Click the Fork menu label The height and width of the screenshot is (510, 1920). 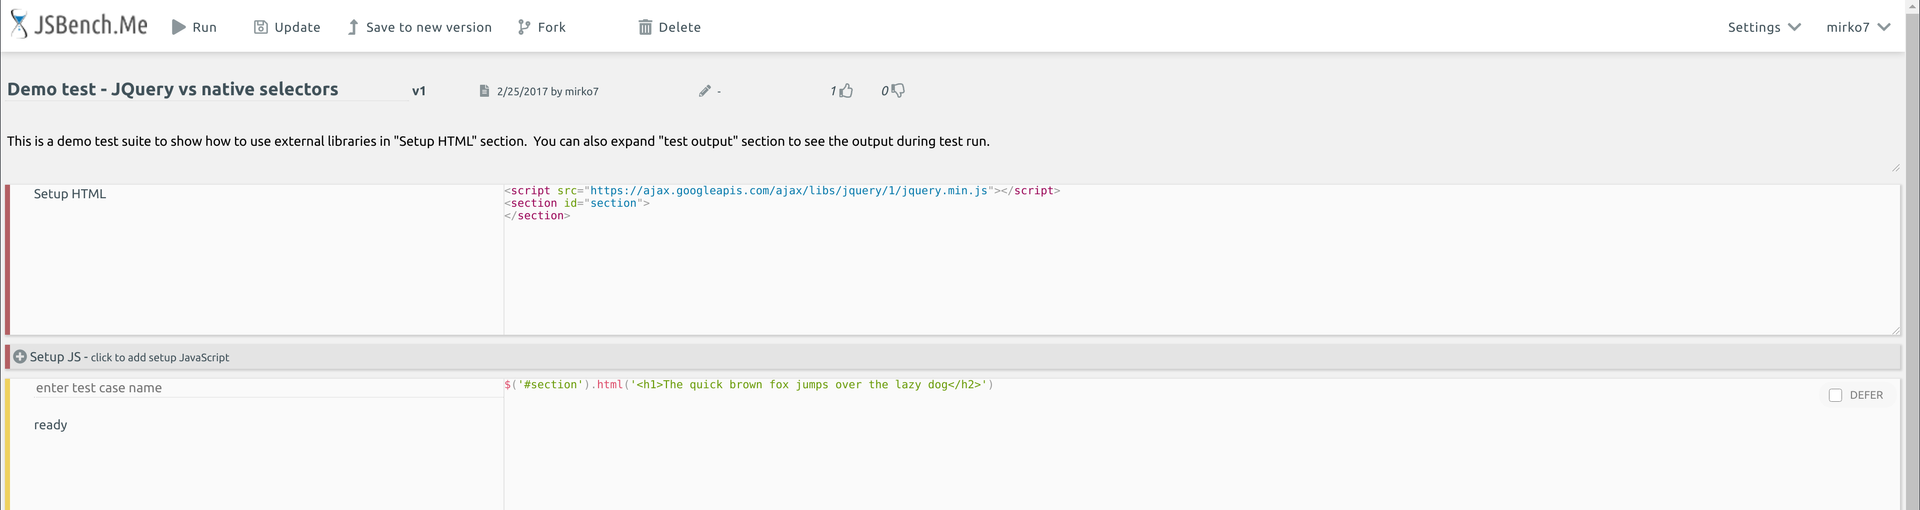[551, 27]
